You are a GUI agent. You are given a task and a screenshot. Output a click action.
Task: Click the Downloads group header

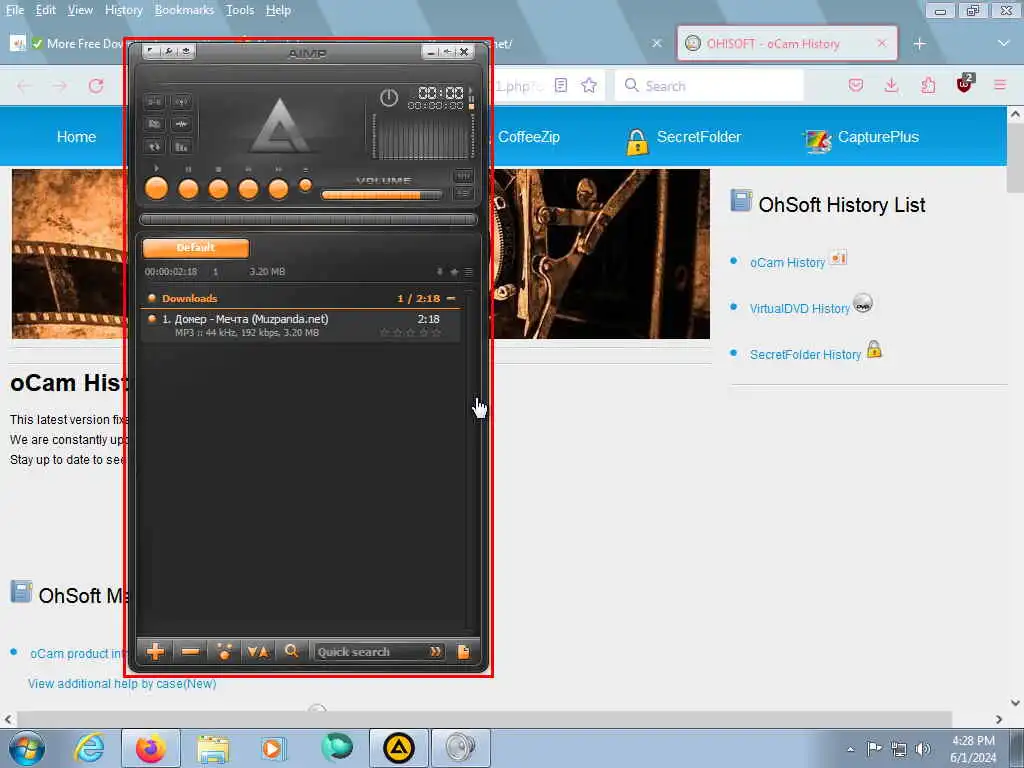point(300,298)
